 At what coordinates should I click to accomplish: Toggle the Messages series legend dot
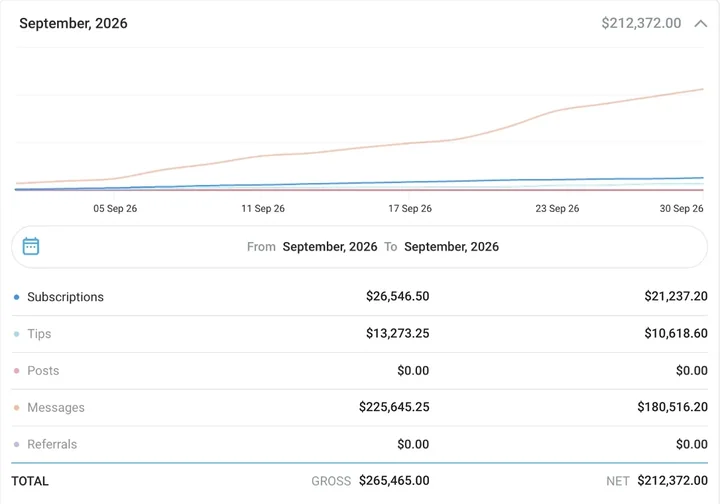pos(17,408)
